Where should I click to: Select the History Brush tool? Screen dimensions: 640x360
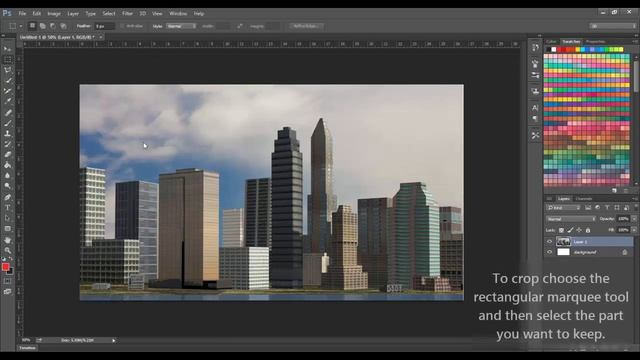(7, 144)
